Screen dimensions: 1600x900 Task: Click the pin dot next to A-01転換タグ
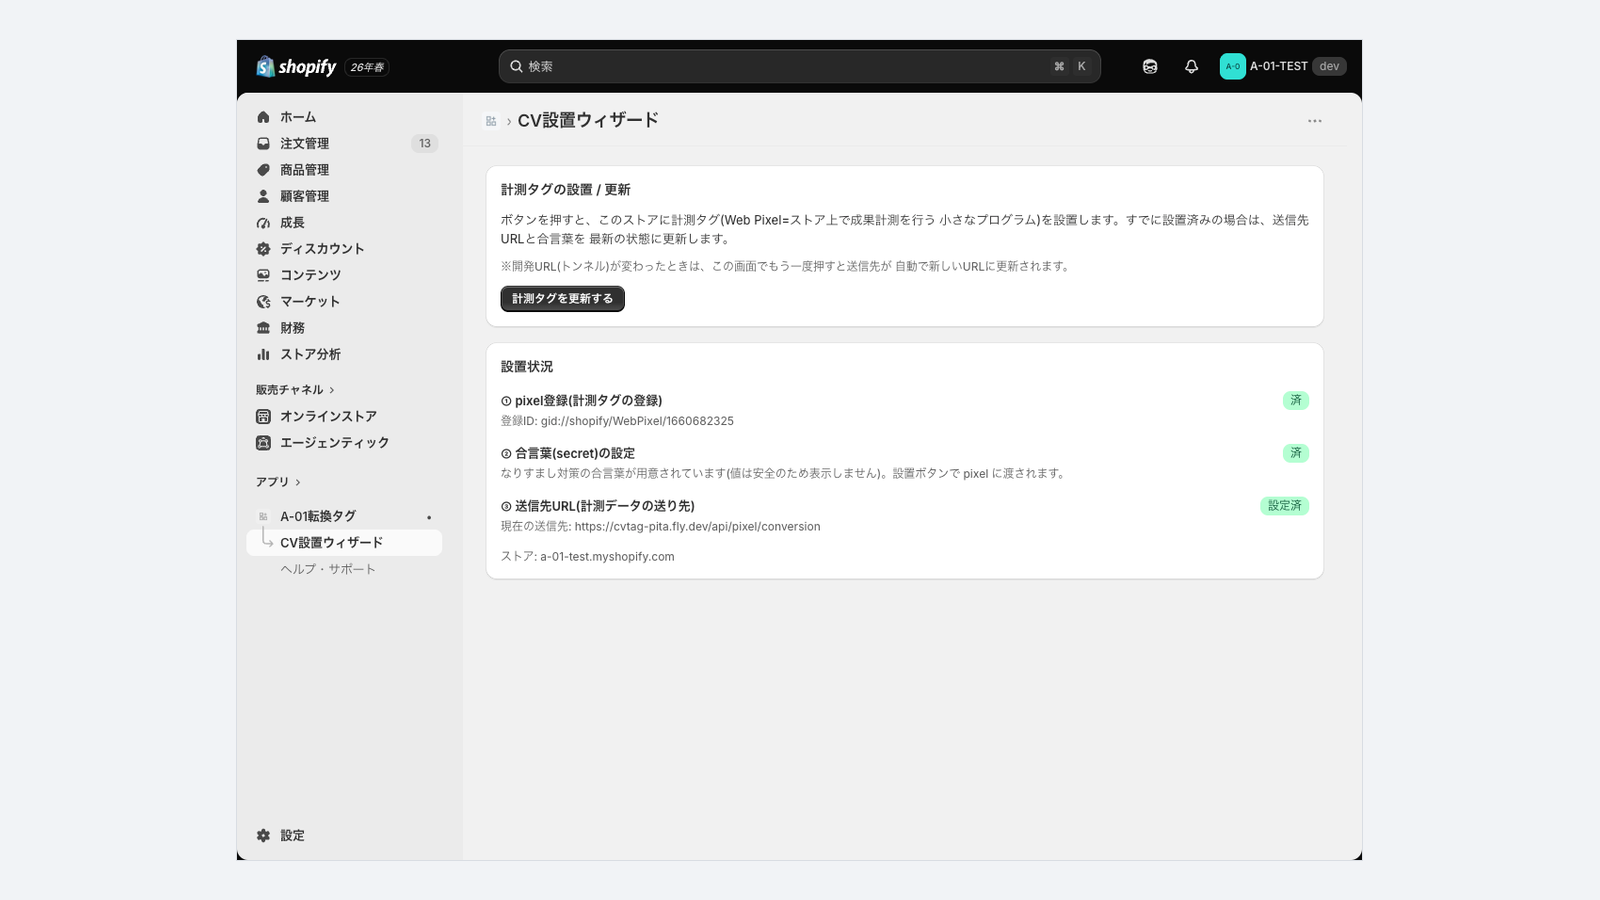[x=429, y=517]
